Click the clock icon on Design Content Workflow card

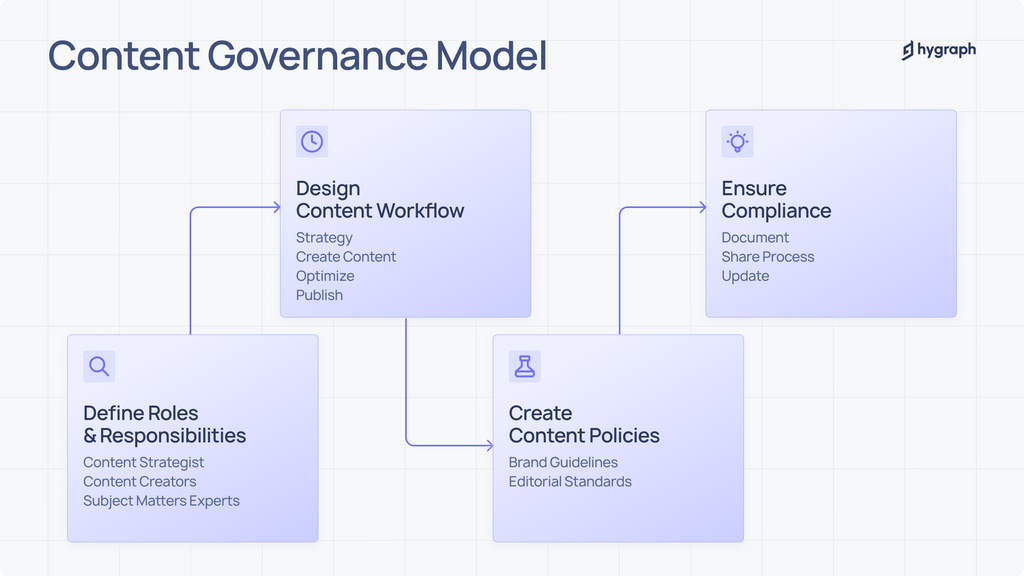(311, 141)
